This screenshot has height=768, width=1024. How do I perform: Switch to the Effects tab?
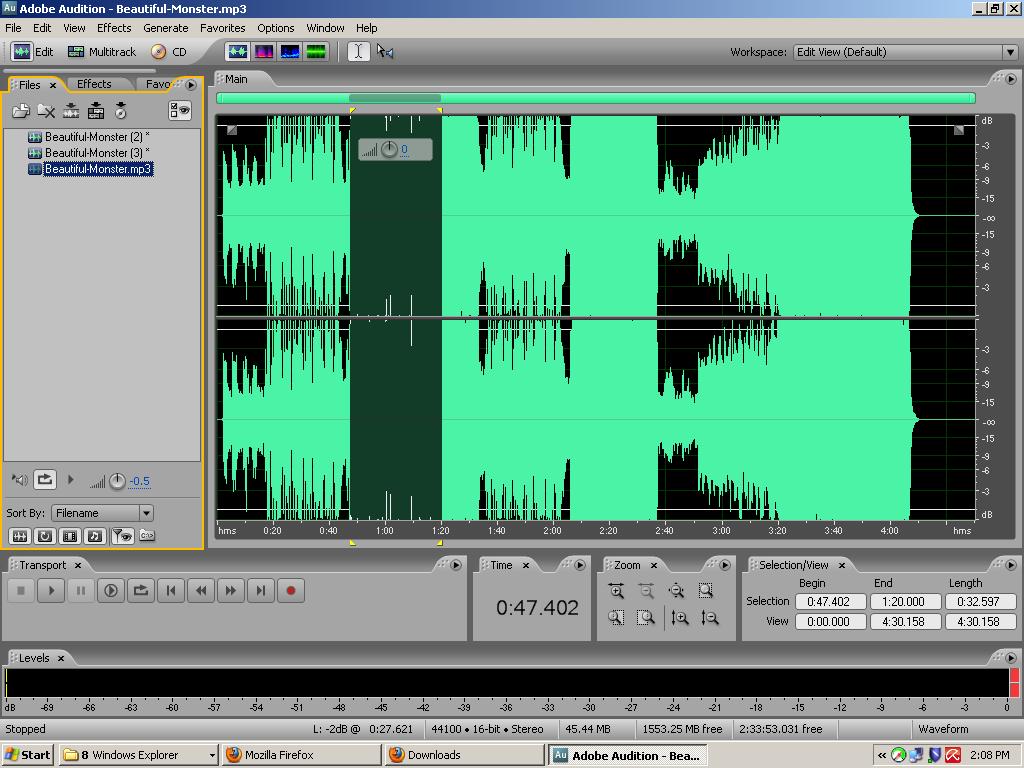(94, 84)
